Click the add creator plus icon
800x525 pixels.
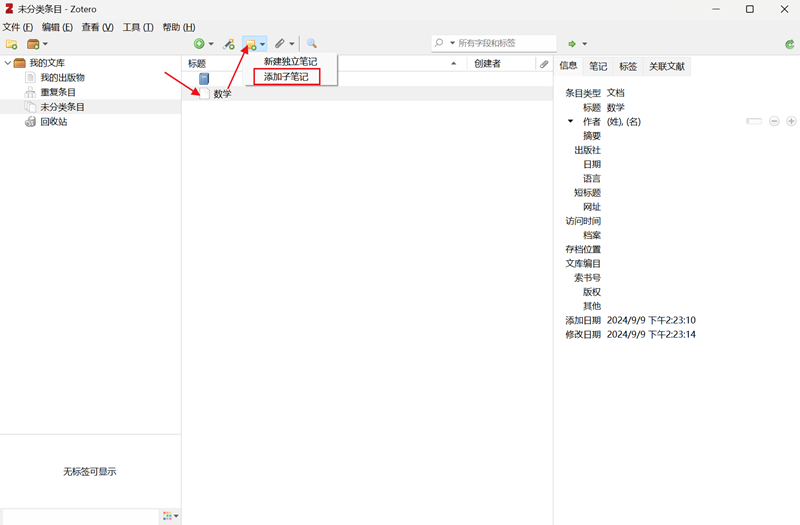click(x=791, y=121)
